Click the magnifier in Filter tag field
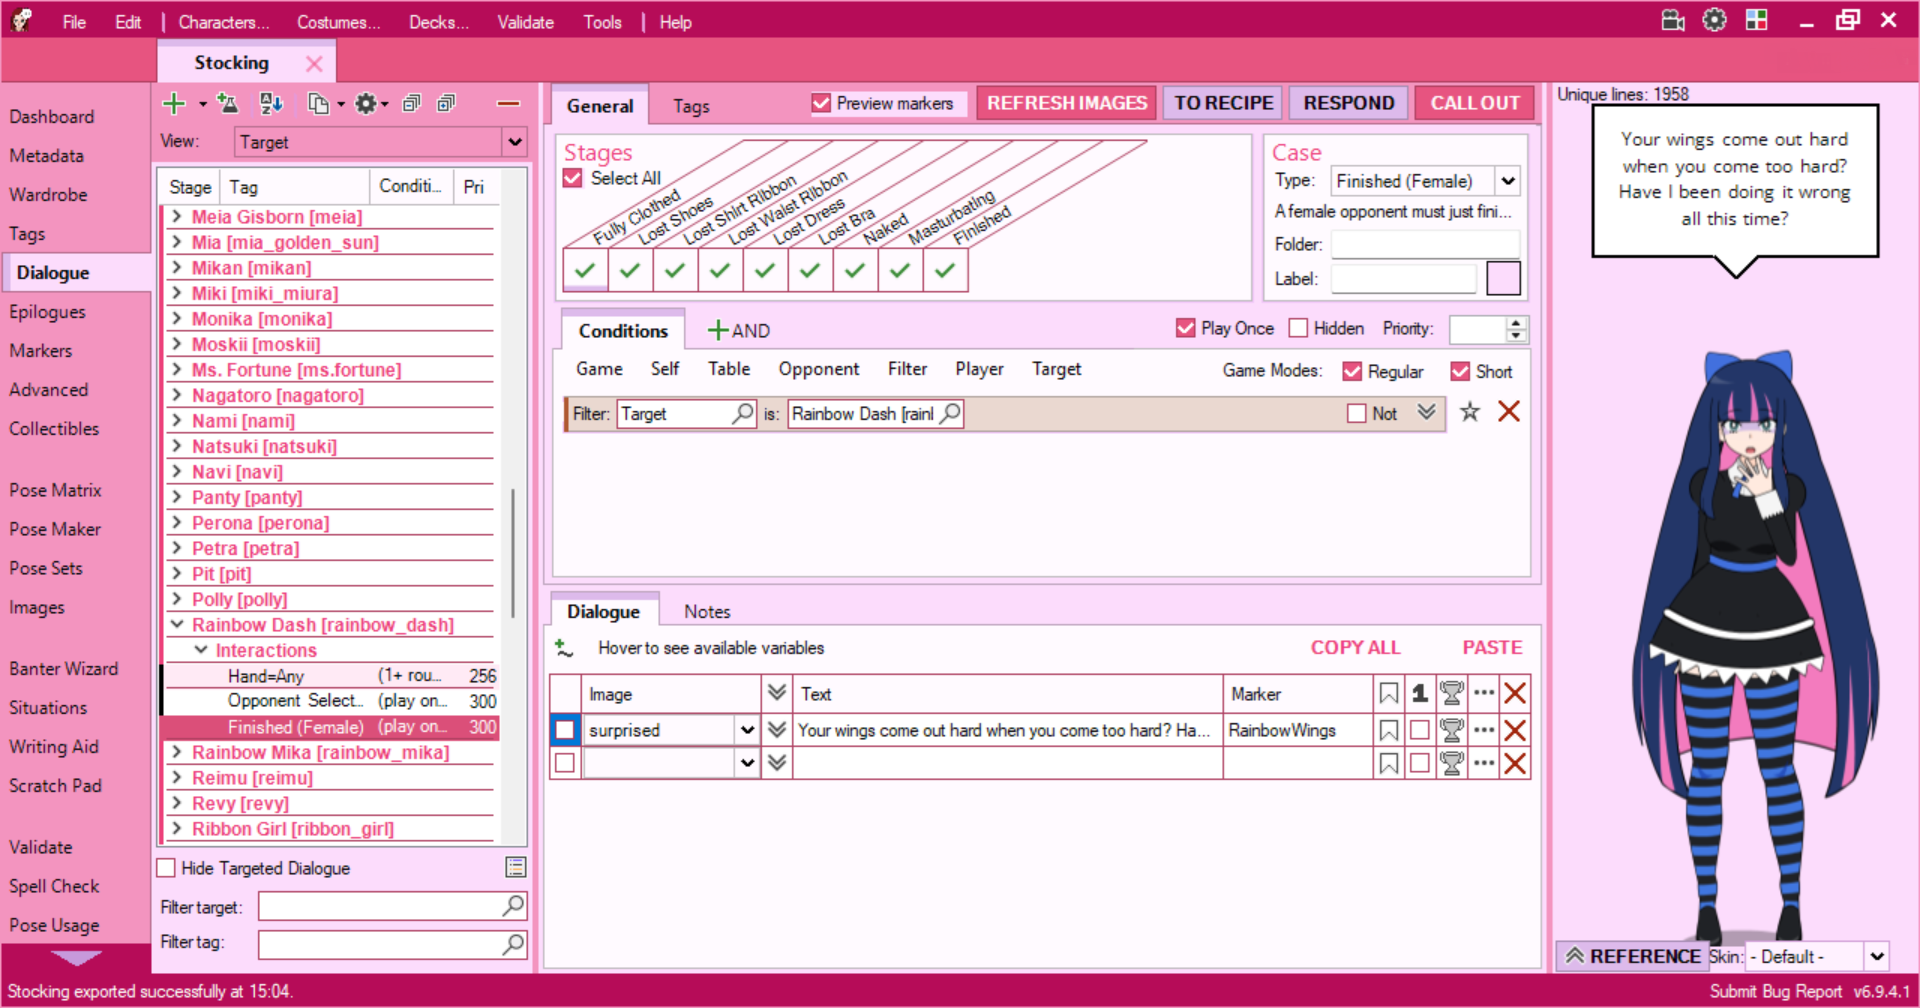 click(513, 944)
